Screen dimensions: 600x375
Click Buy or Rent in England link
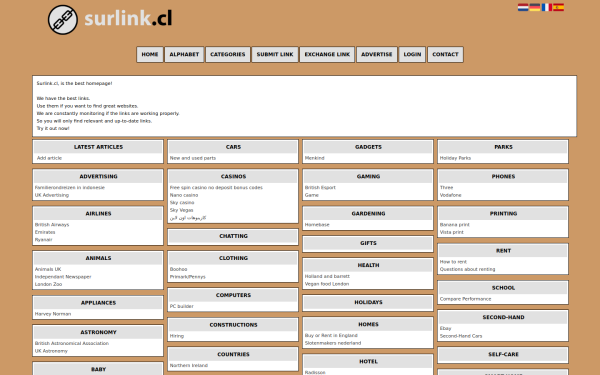point(331,336)
